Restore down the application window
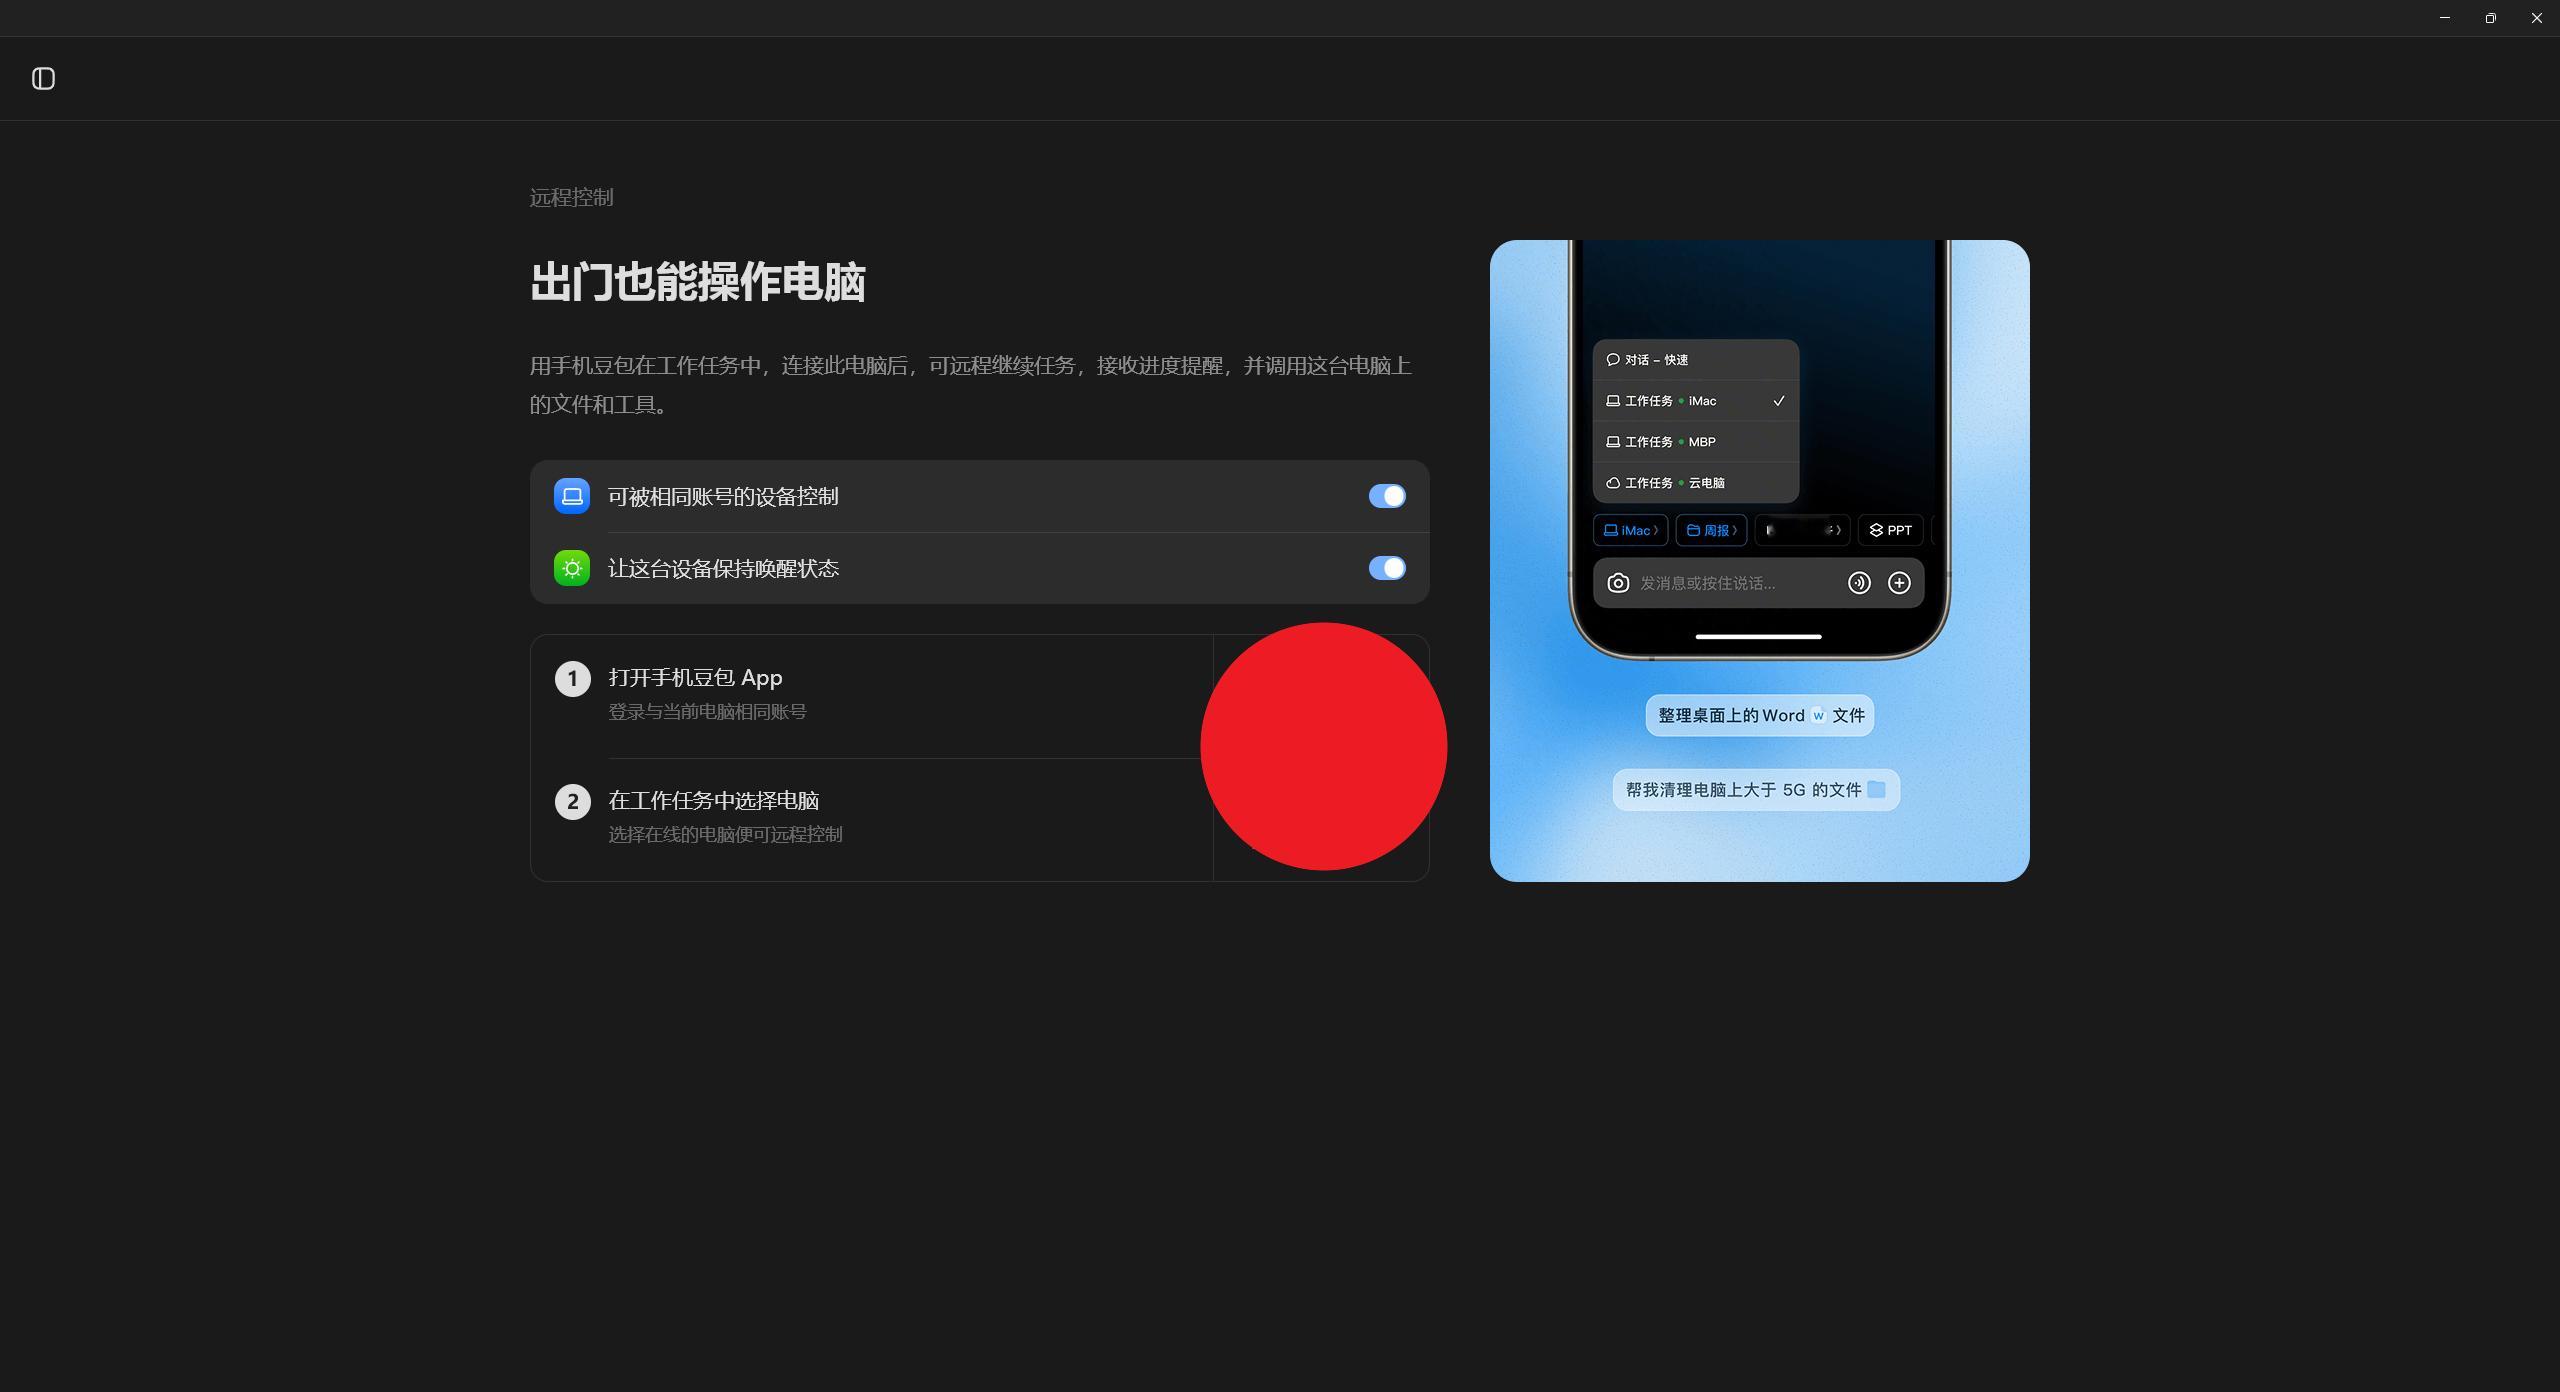The height and width of the screenshot is (1392, 2560). pyautogui.click(x=2491, y=18)
